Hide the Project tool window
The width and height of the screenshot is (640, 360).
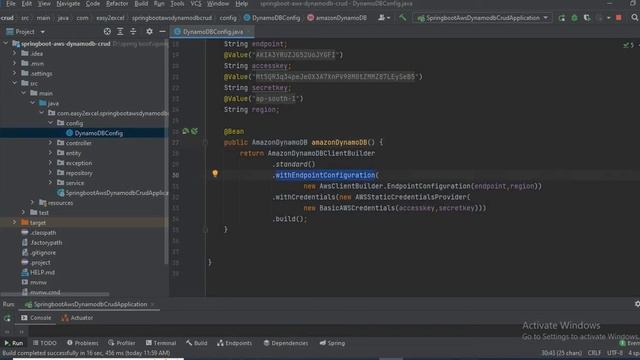point(162,31)
